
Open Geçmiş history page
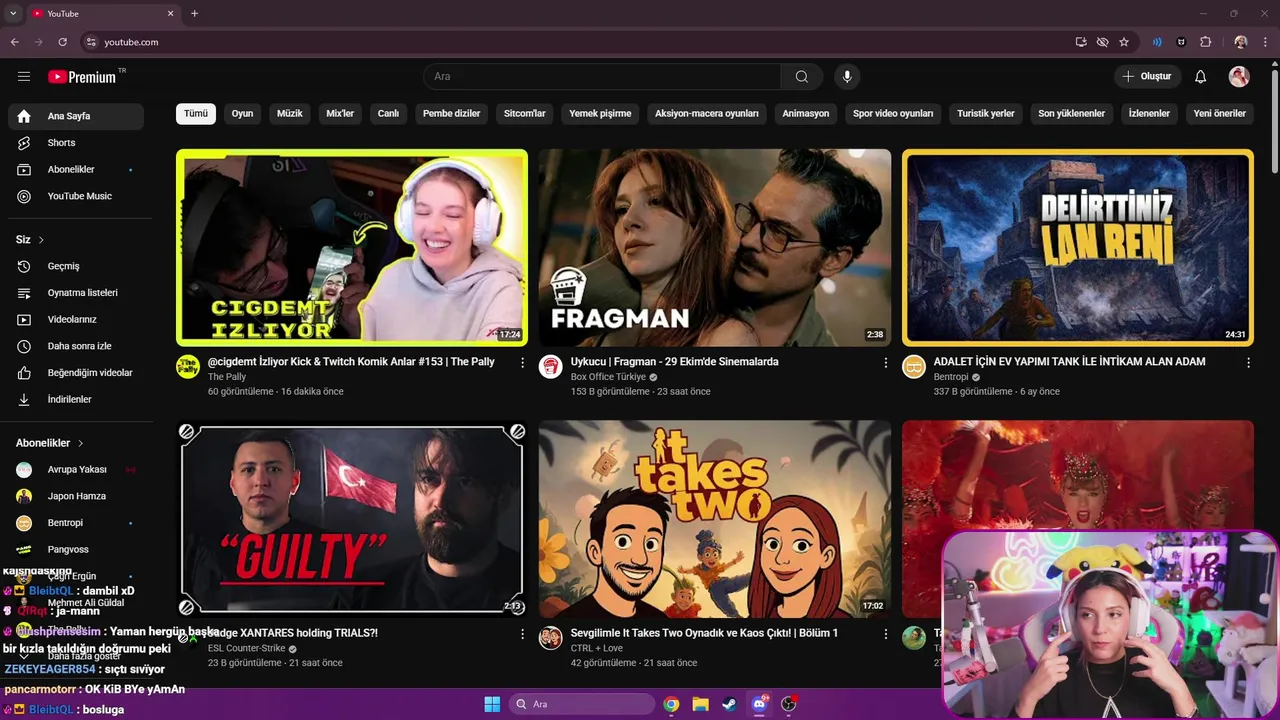coord(76,266)
